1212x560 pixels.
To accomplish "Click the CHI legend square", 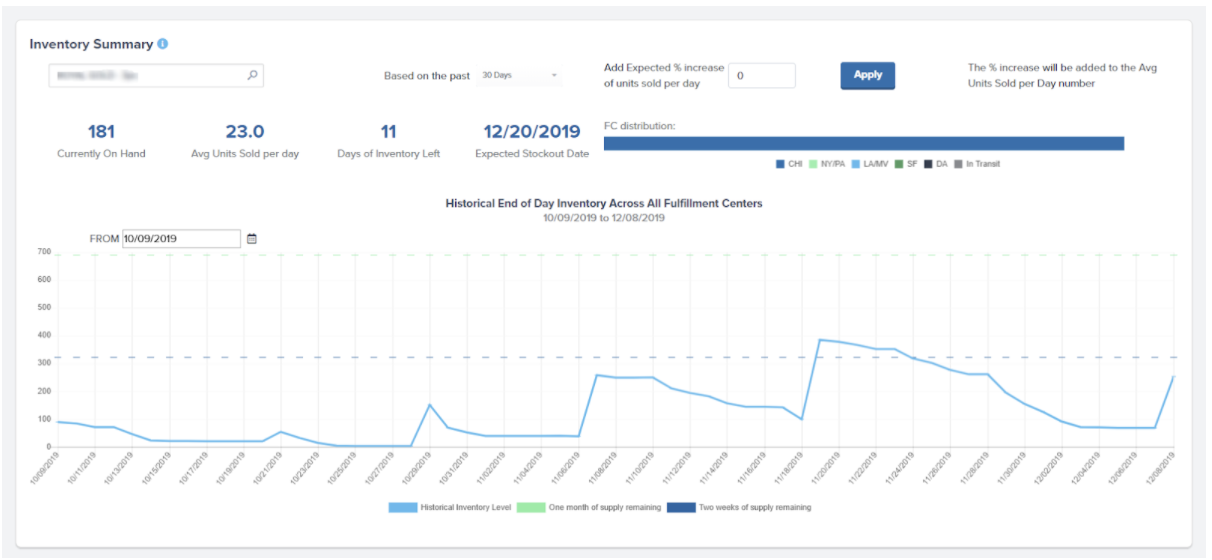I will tap(781, 164).
